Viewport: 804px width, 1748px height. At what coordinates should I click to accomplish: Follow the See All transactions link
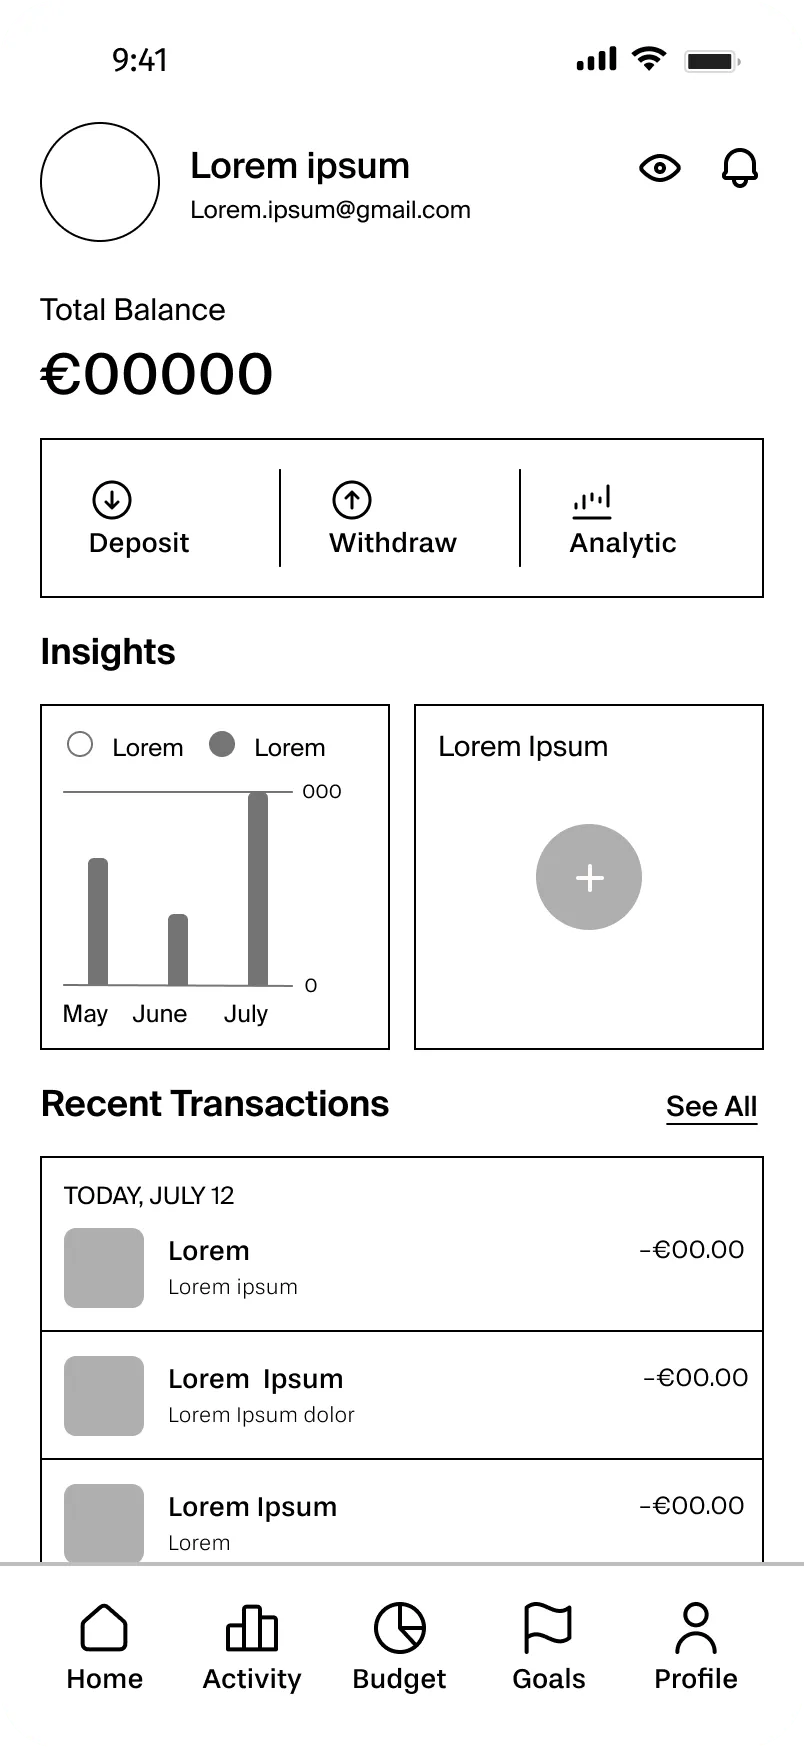[x=711, y=1107]
